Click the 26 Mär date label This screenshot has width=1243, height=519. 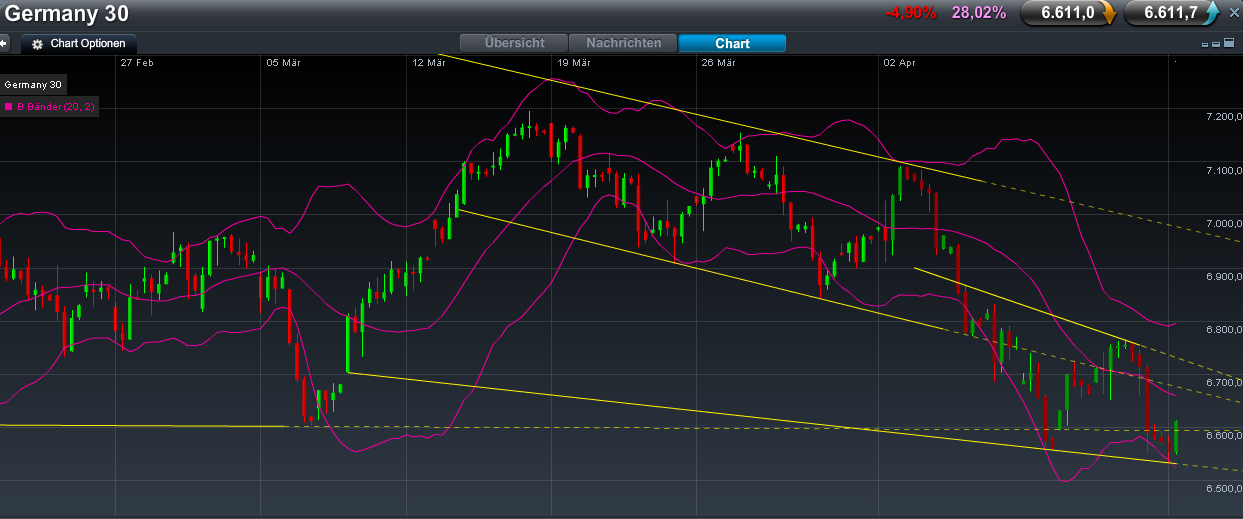coord(719,62)
